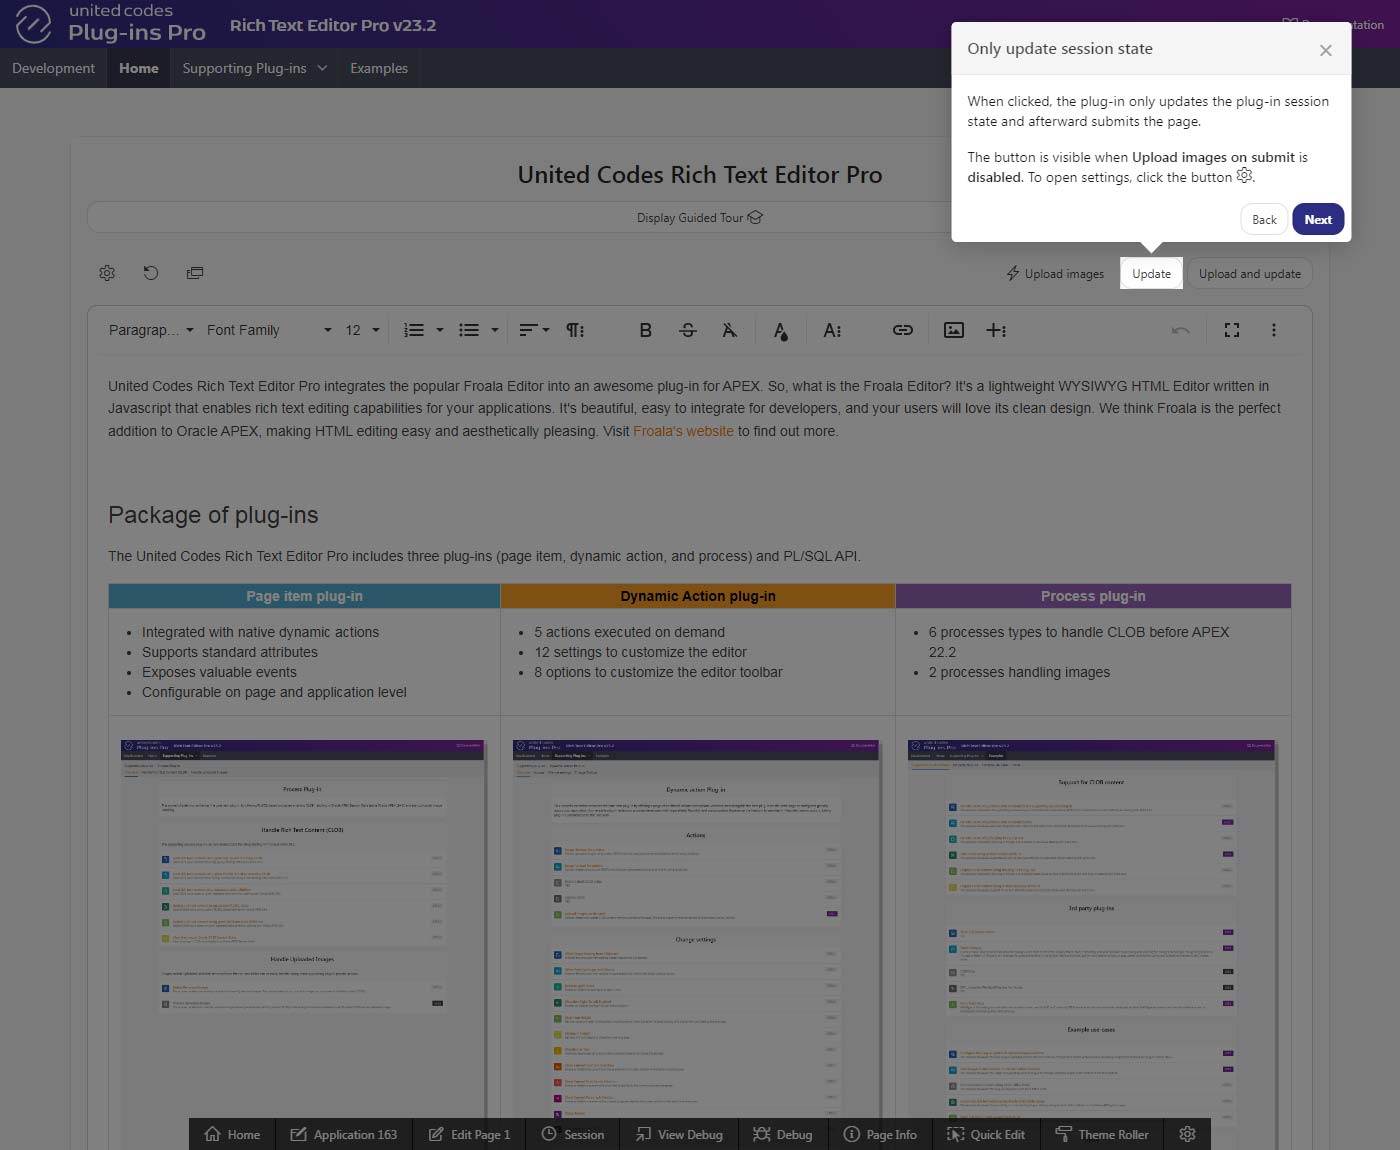The image size is (1400, 1150).
Task: Open Application 163 from developer toolbar
Action: click(x=344, y=1134)
